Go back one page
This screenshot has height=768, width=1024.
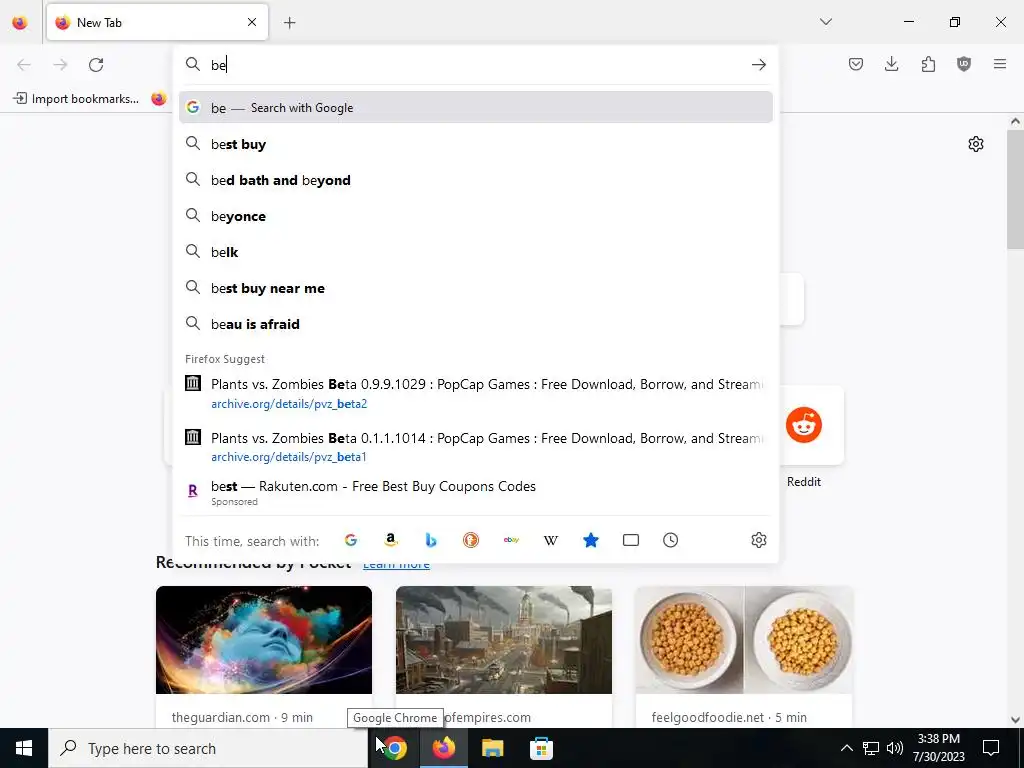coord(24,65)
